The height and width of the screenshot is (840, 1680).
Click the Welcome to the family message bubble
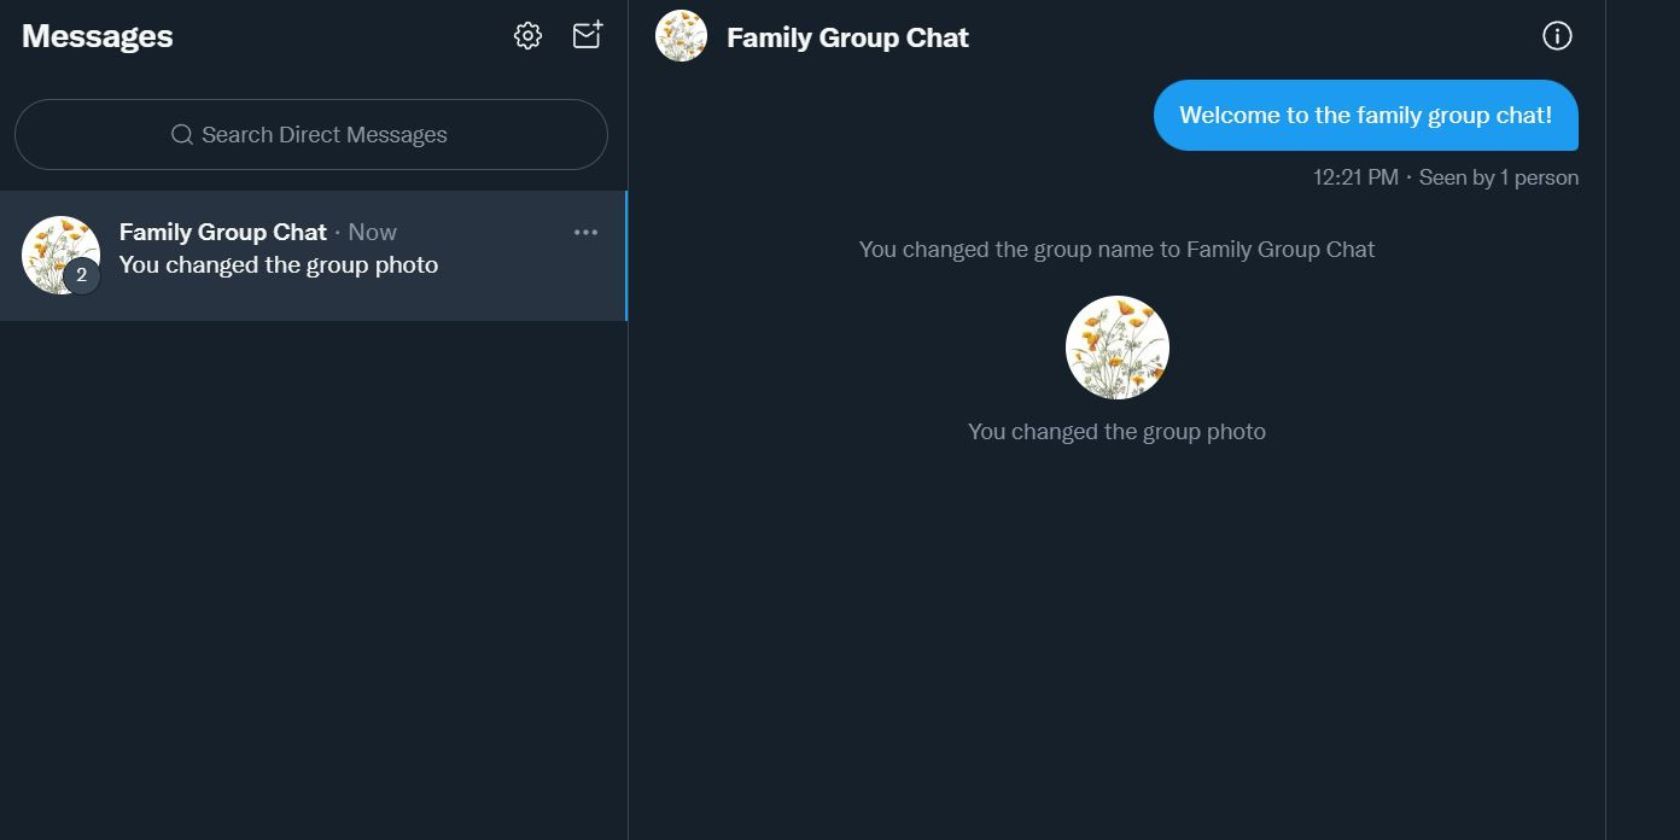tap(1365, 115)
